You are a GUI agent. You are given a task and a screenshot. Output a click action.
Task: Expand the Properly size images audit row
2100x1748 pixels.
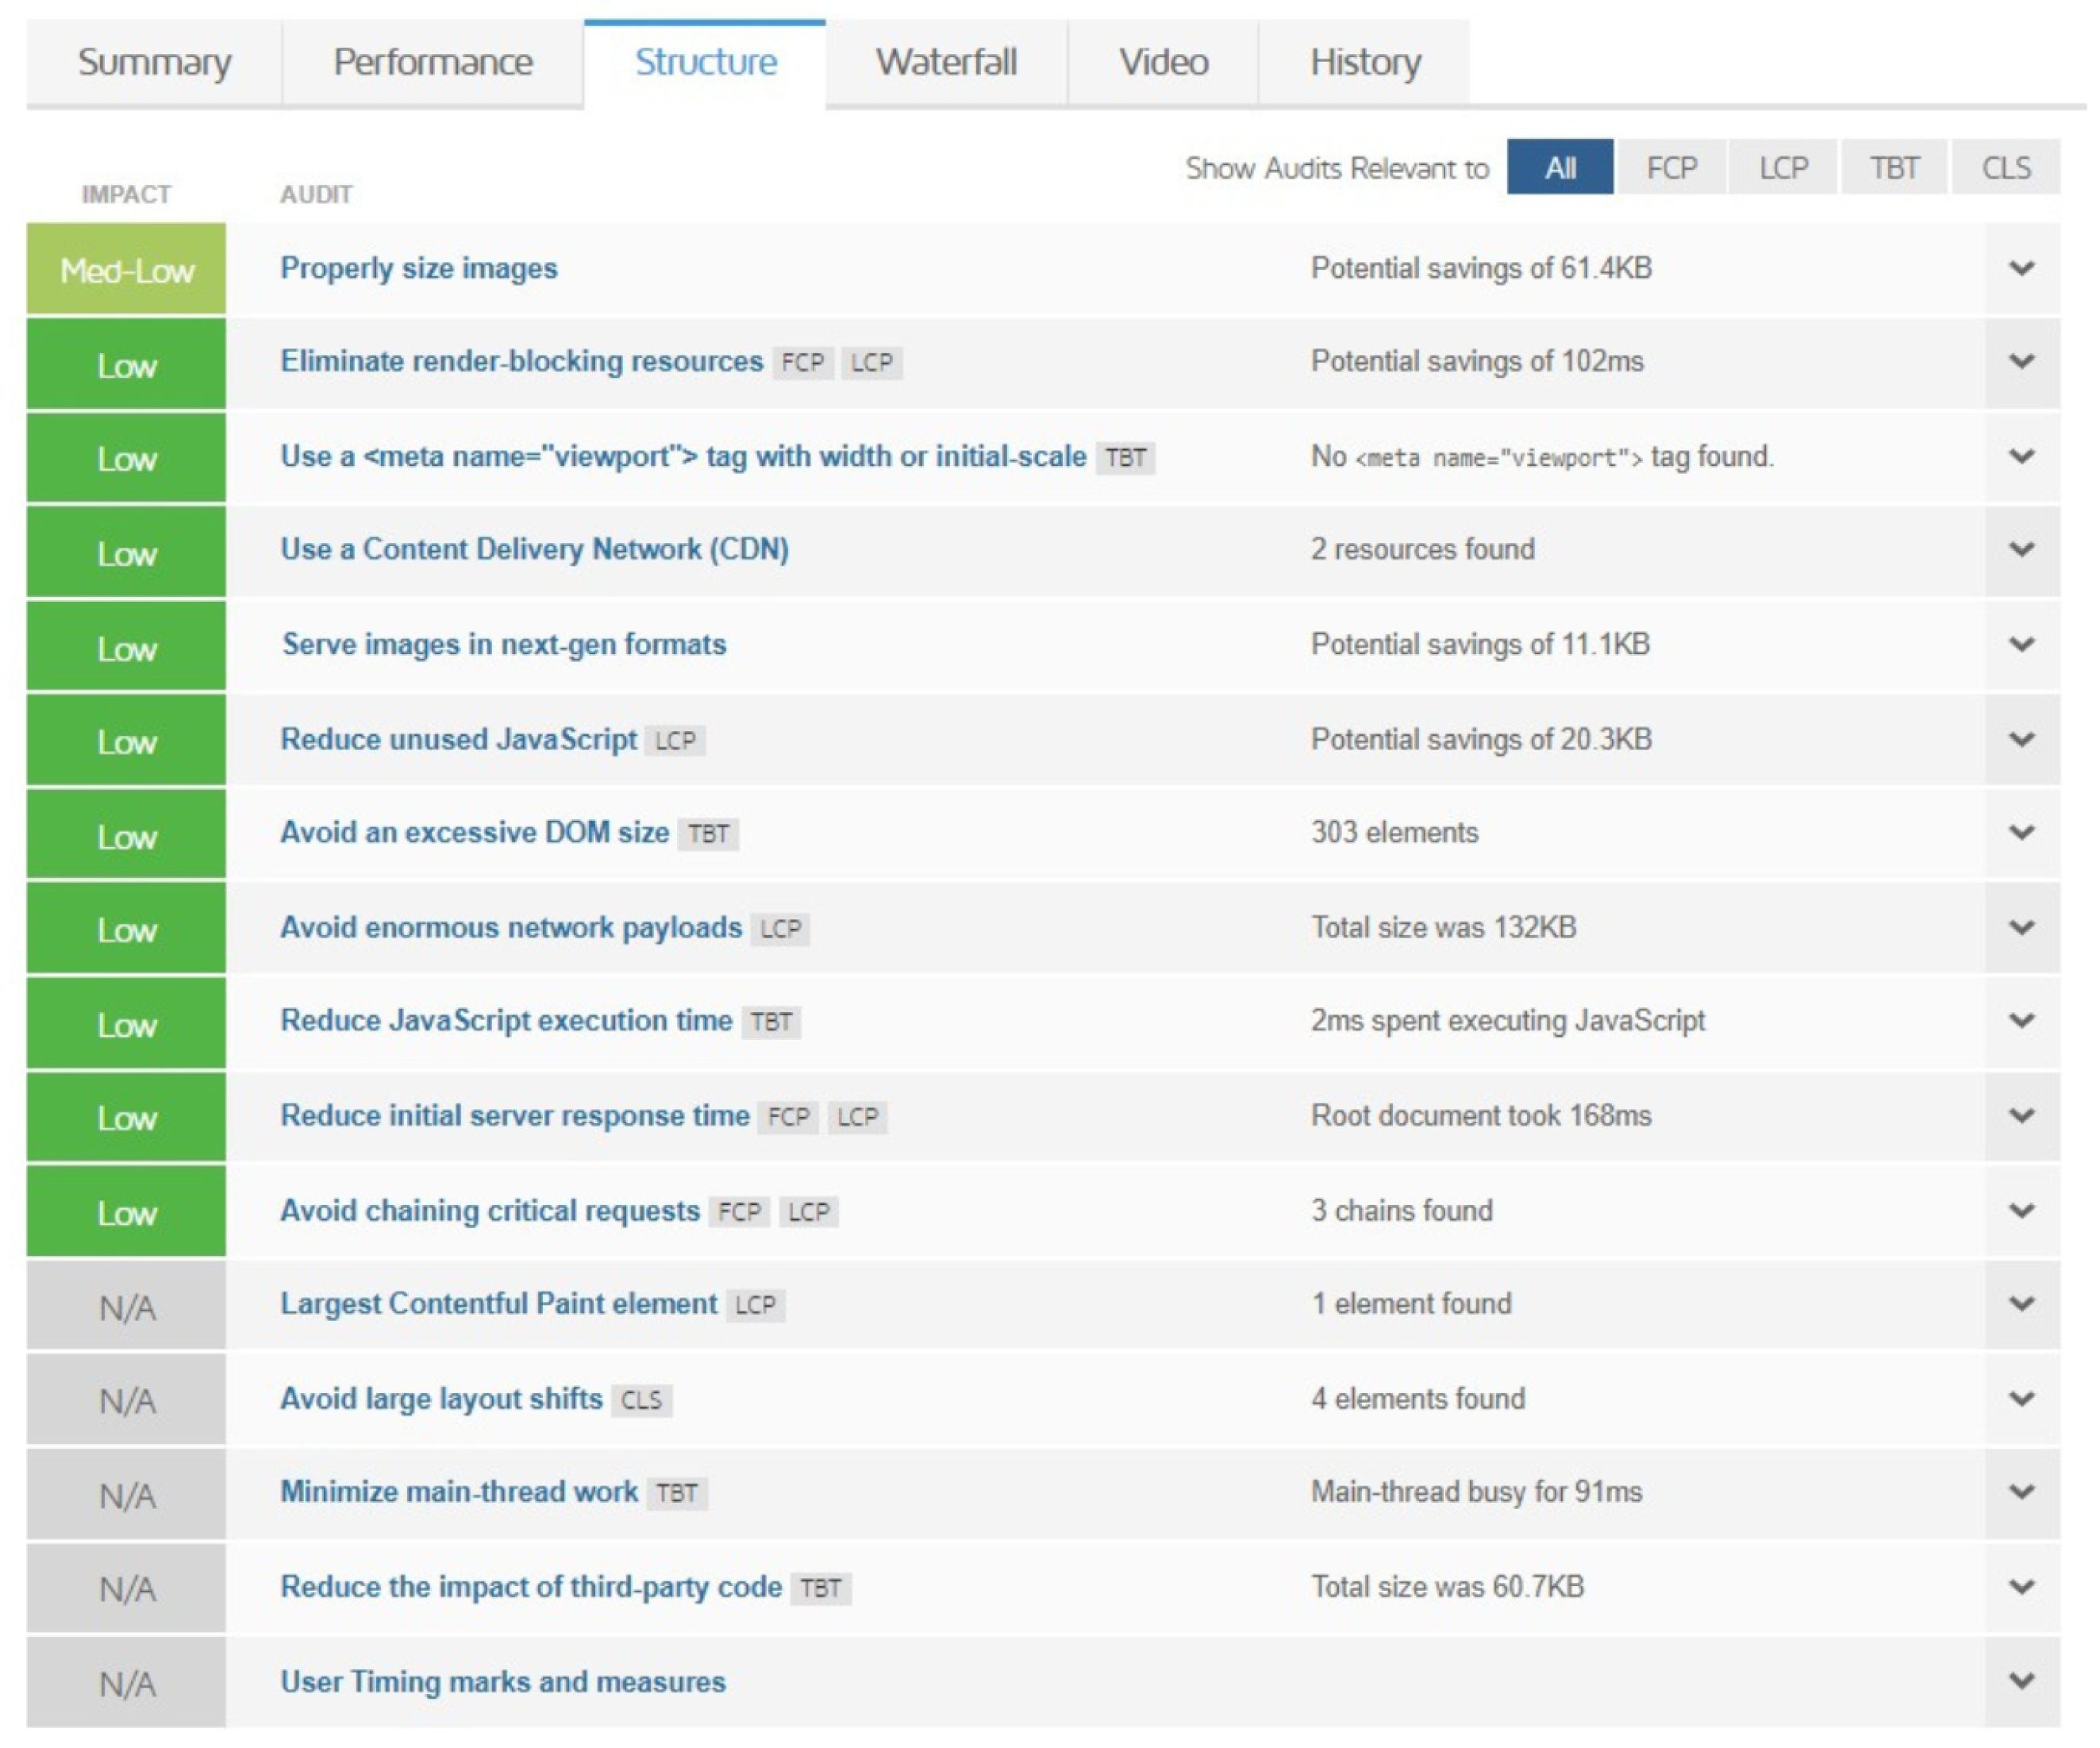[x=2021, y=268]
